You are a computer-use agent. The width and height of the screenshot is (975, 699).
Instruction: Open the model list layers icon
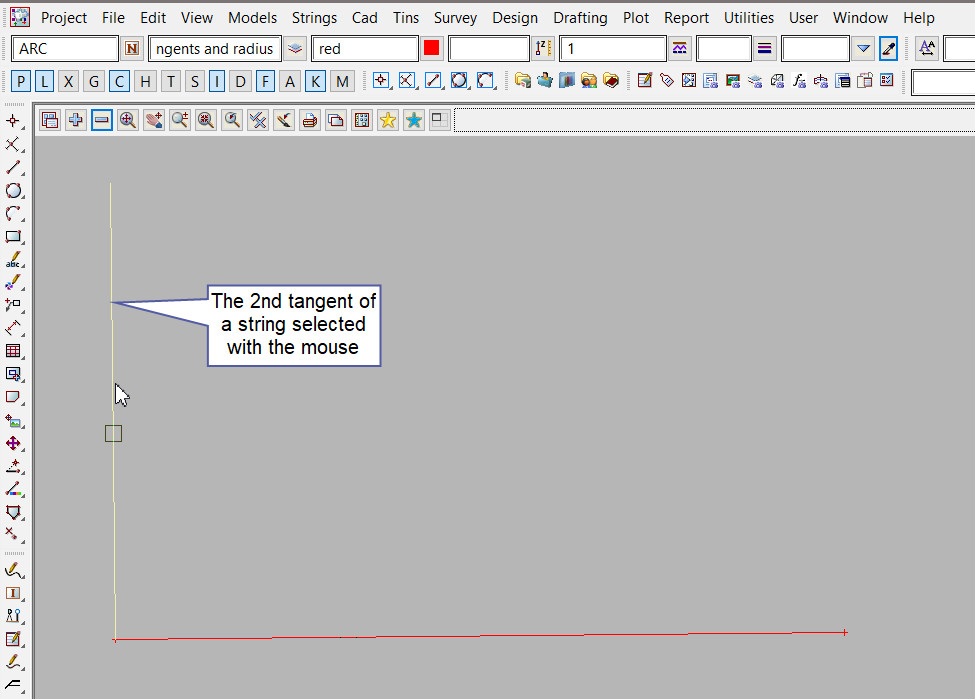[x=295, y=49]
